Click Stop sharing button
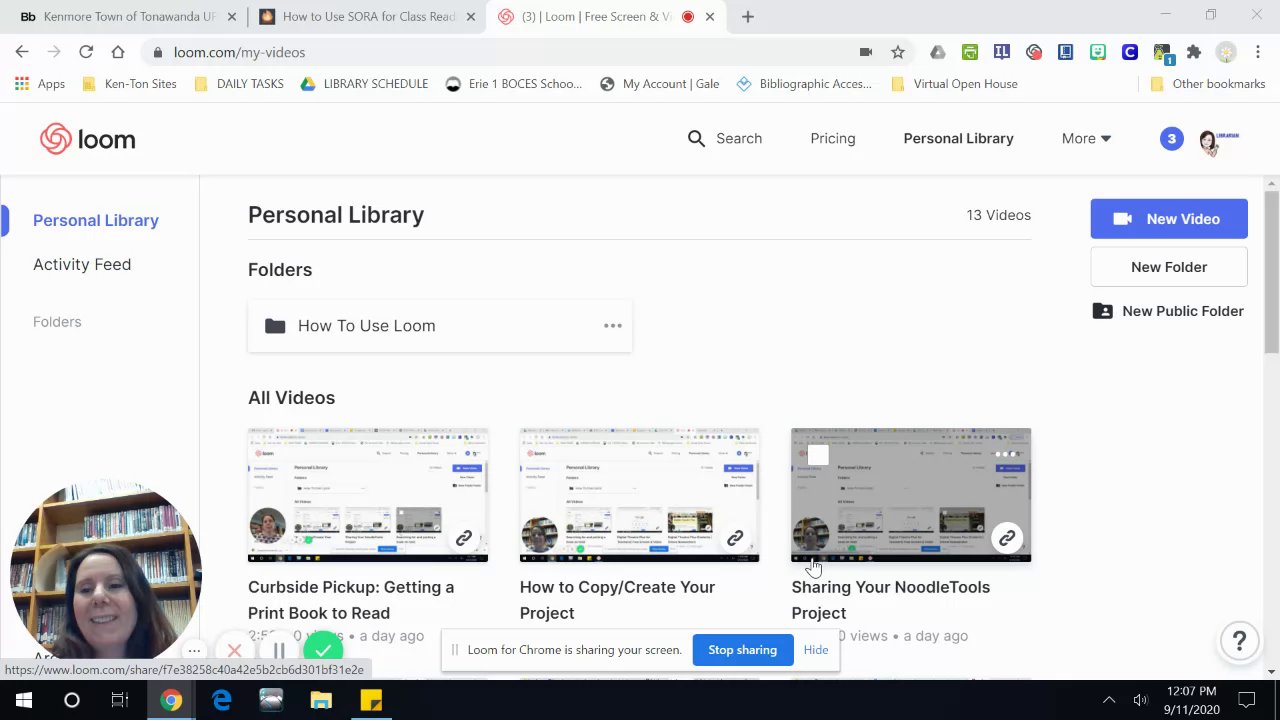The image size is (1280, 720). click(742, 650)
